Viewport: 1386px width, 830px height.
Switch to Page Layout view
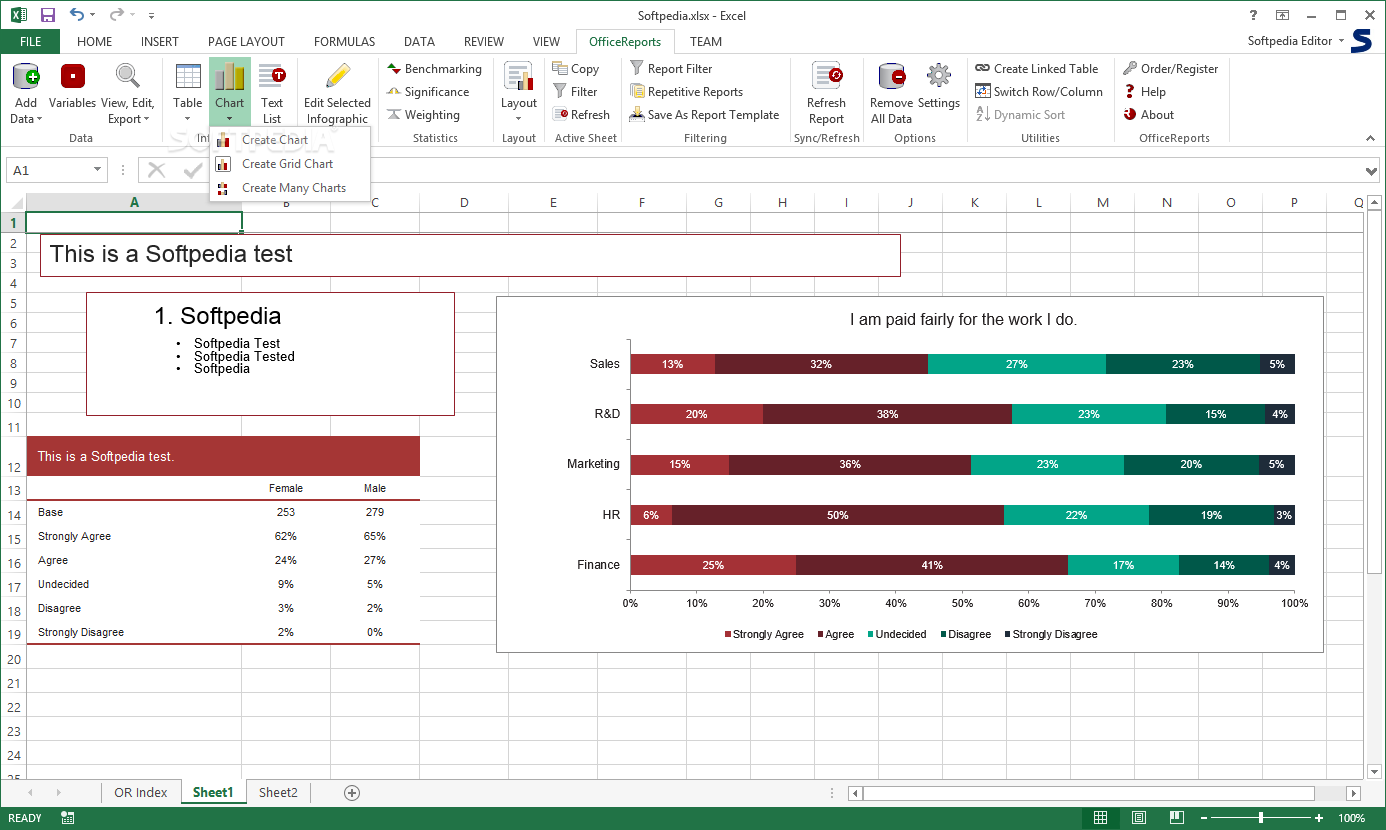1139,818
